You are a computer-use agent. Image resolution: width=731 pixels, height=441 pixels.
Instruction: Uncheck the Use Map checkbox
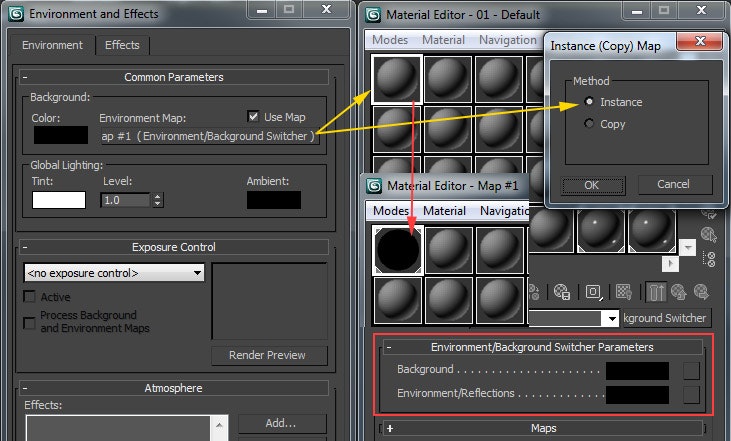point(254,116)
